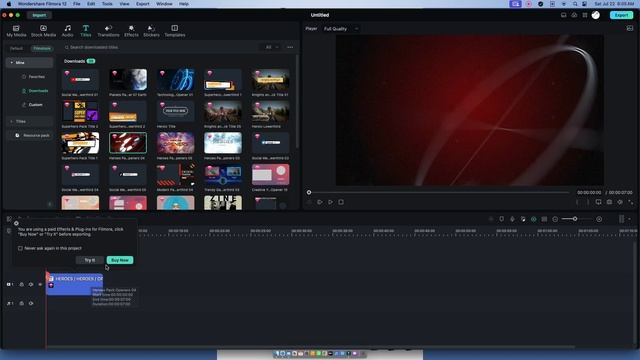
Task: Open the Templates panel
Action: pos(175,31)
